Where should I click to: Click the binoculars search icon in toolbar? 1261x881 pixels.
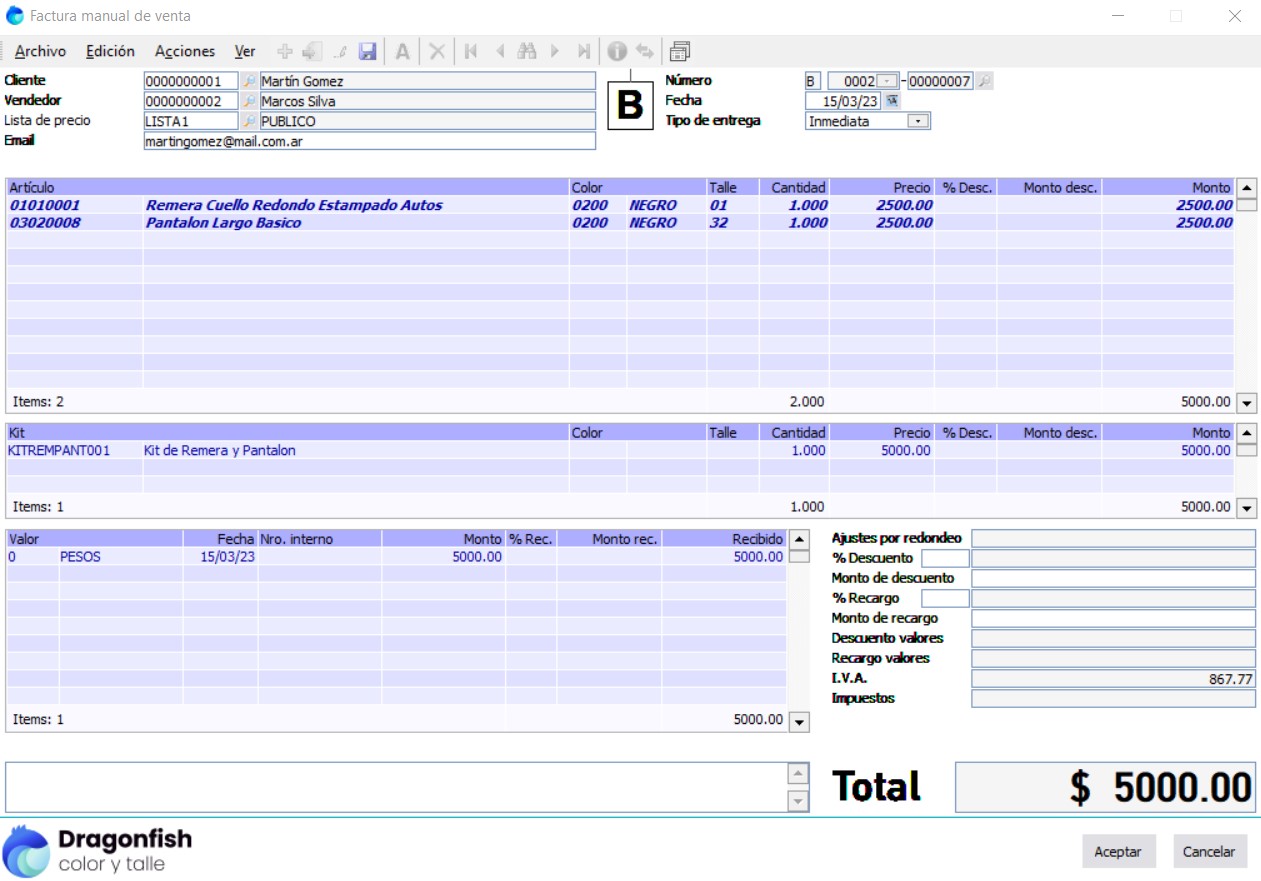(x=527, y=52)
